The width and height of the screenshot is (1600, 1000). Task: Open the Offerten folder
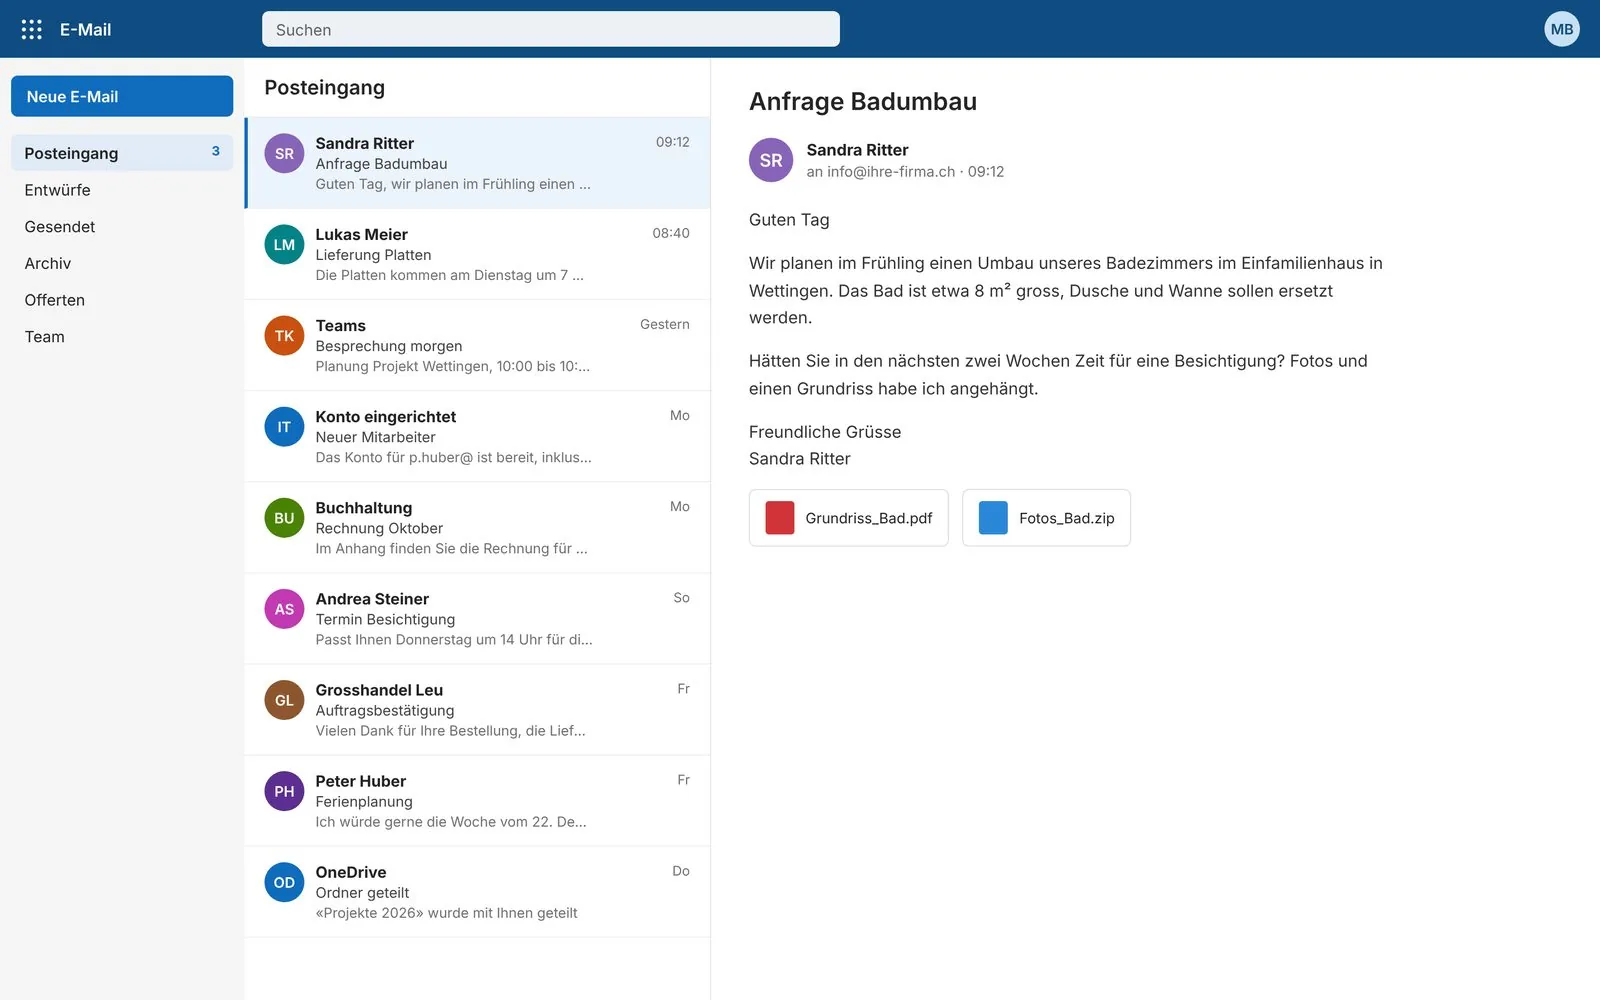click(122, 300)
